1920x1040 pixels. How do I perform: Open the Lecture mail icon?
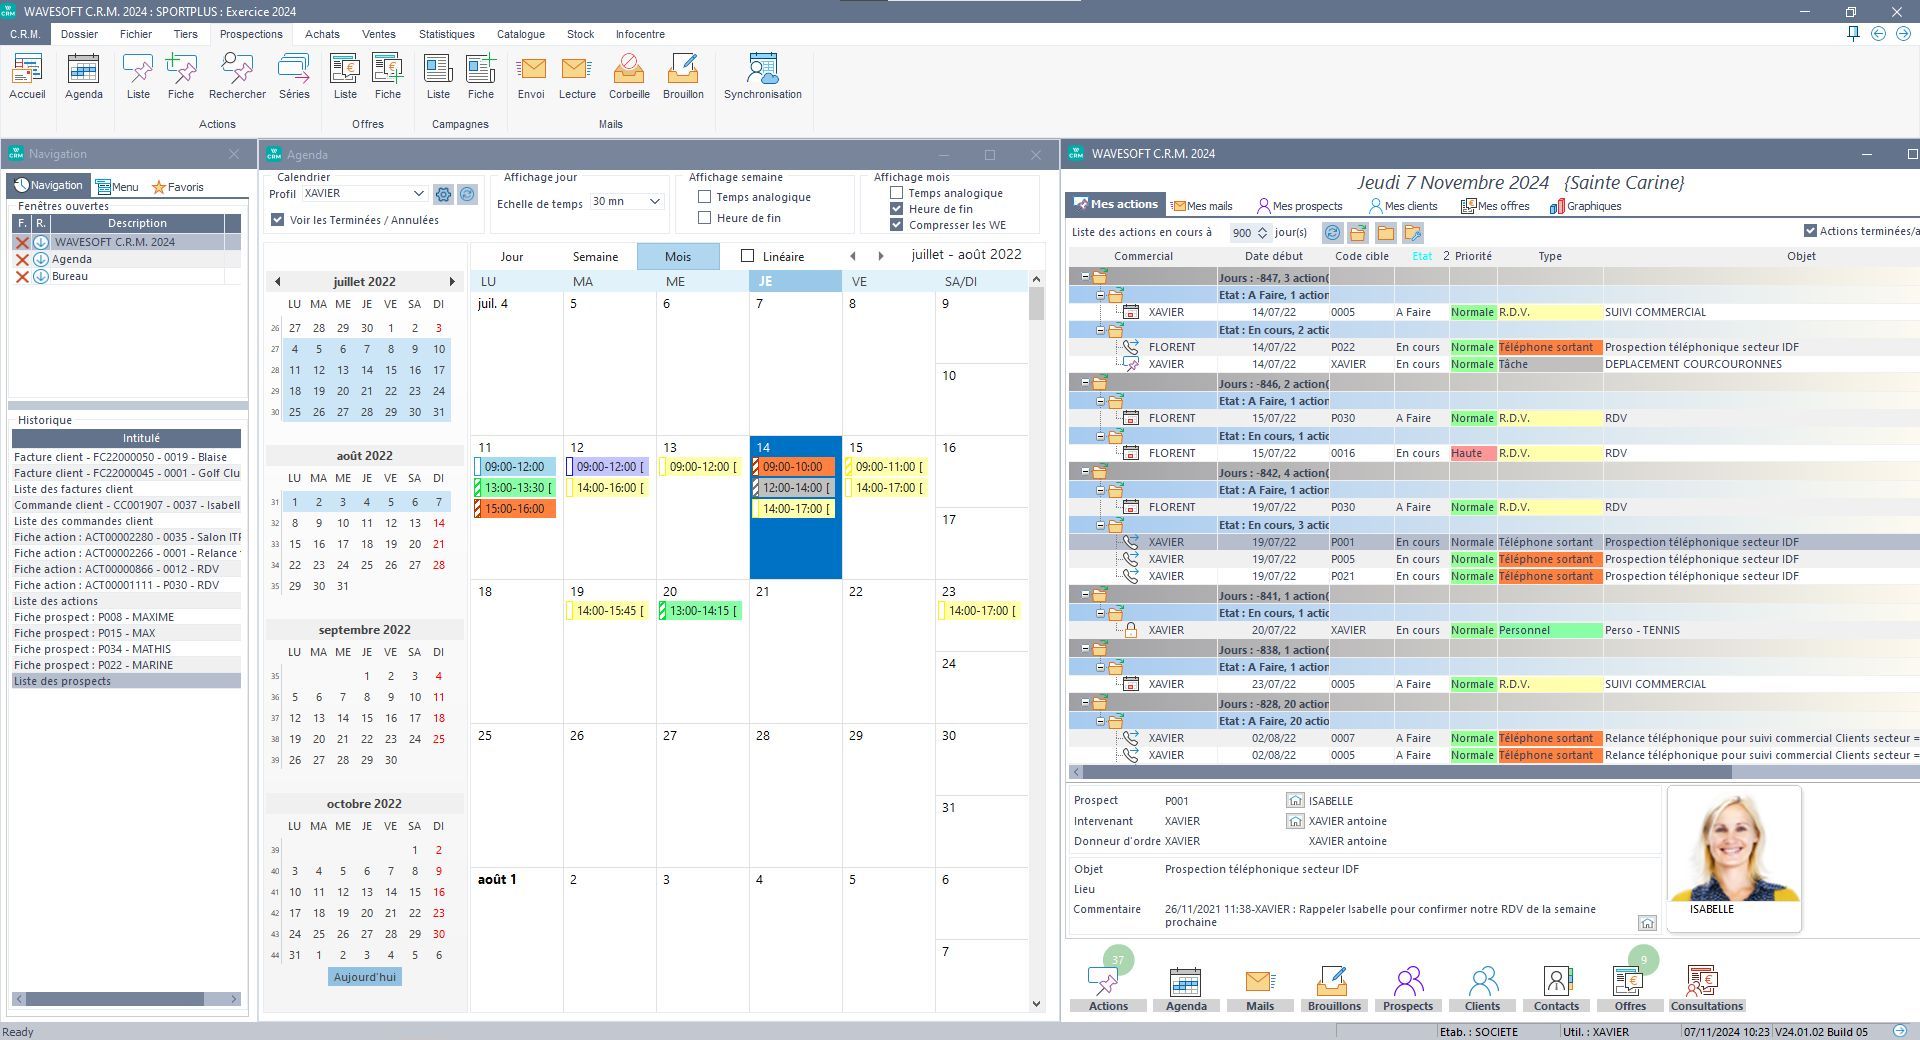point(577,76)
